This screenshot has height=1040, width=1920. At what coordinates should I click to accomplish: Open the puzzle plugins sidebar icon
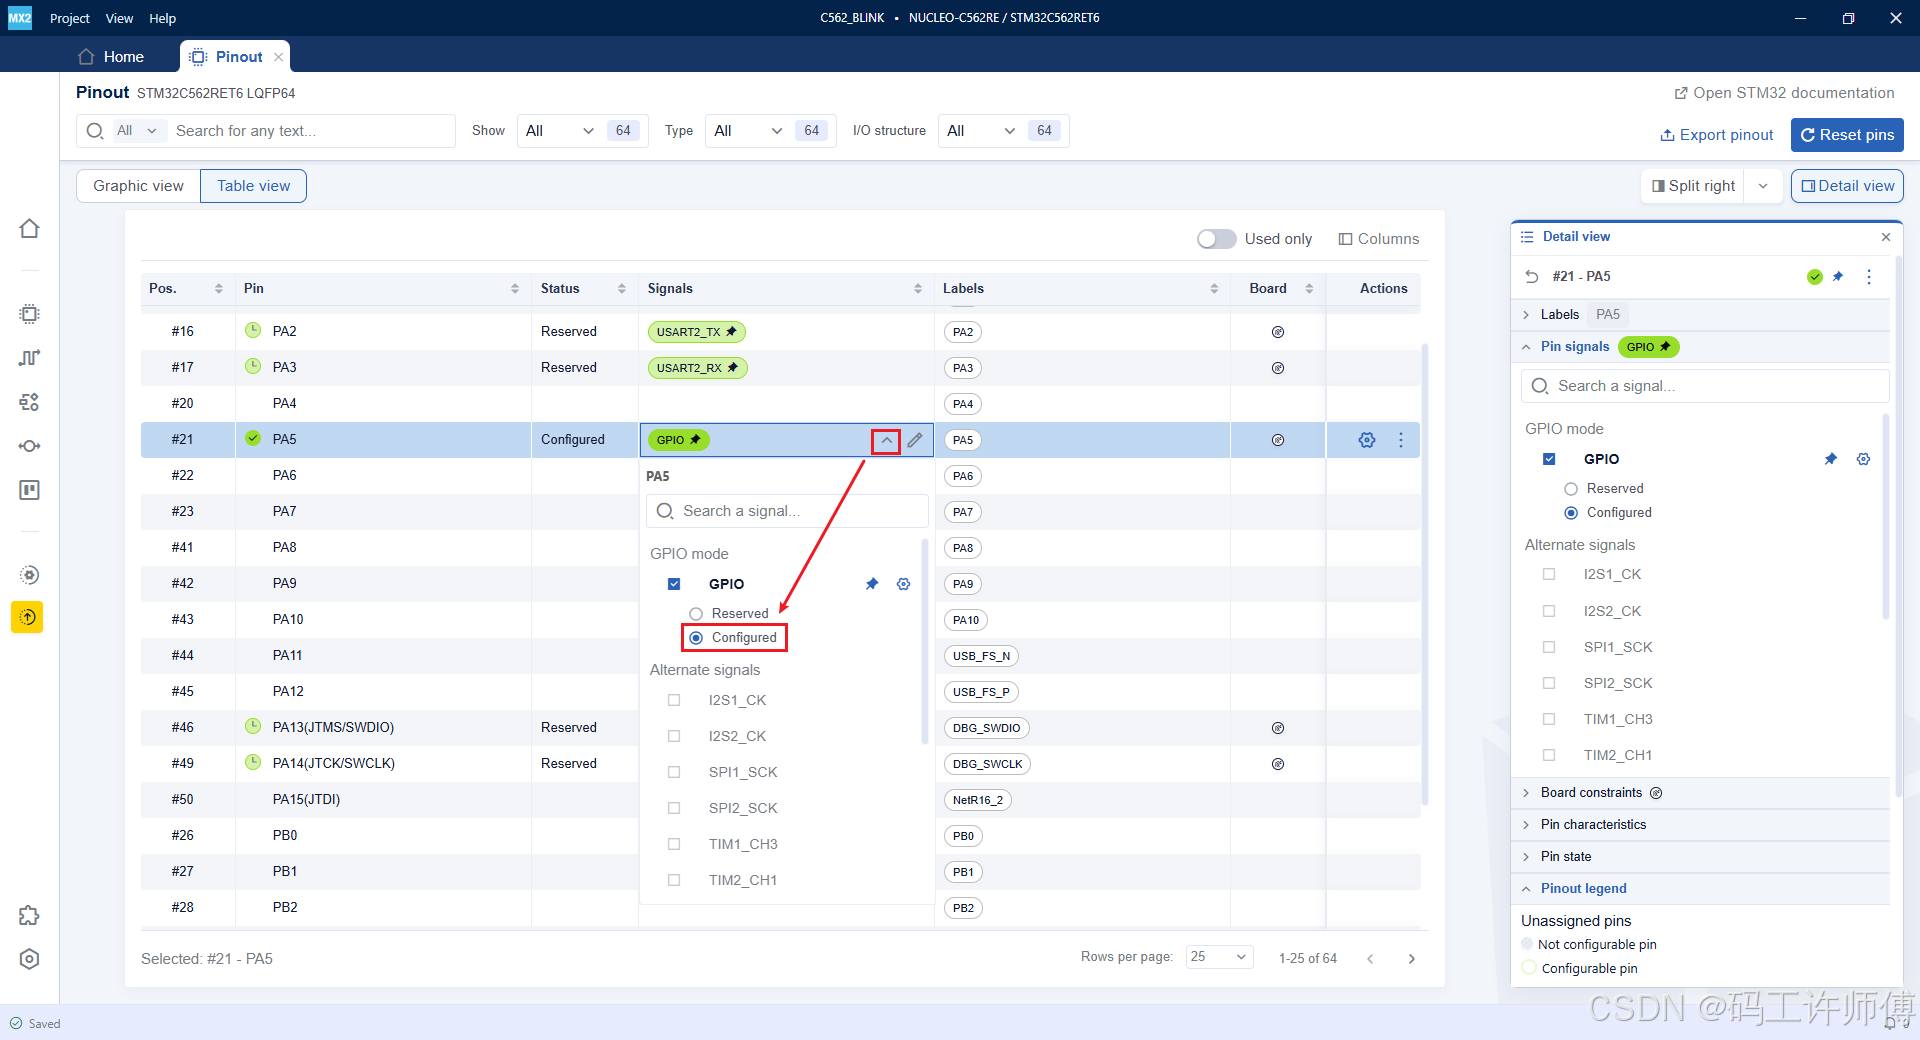30,915
